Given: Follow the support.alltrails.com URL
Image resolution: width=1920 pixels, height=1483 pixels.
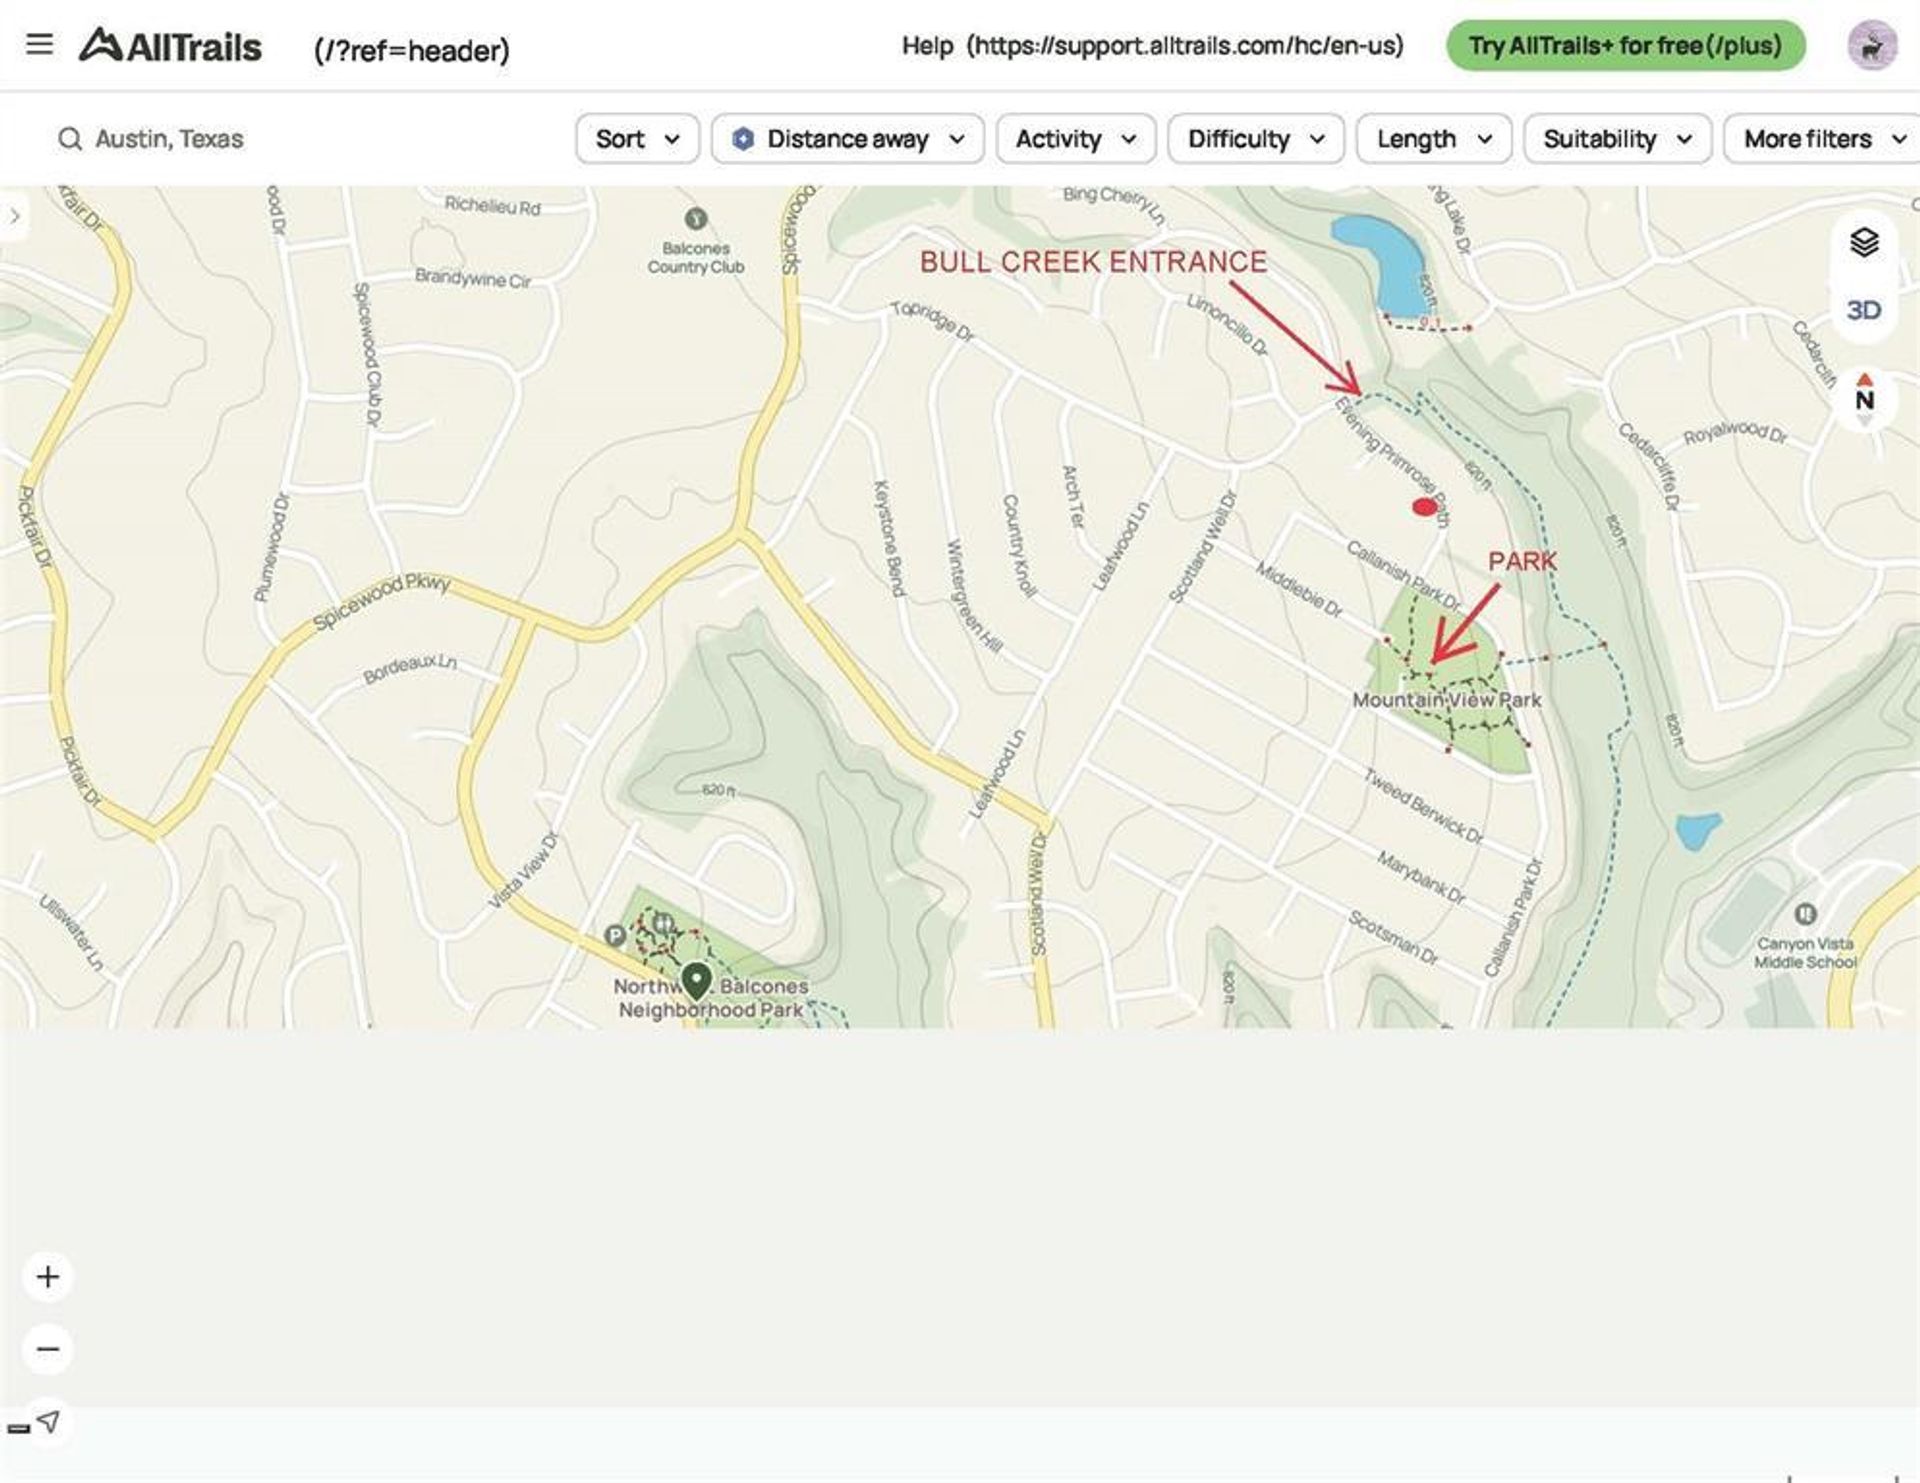Looking at the screenshot, I should coord(1185,46).
